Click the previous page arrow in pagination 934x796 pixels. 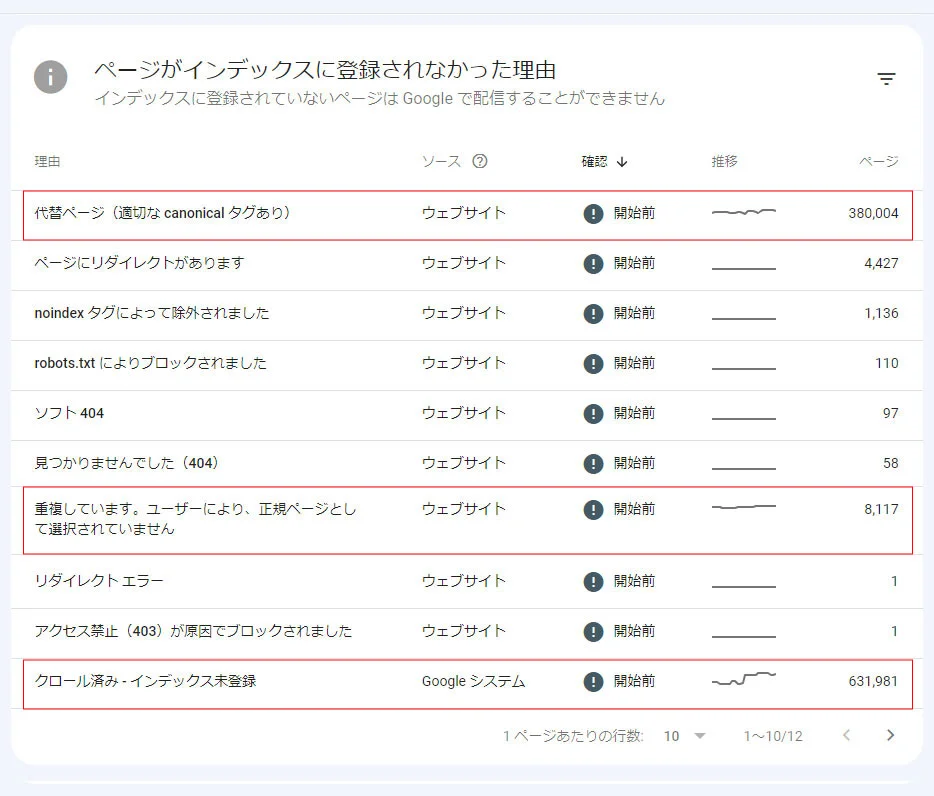coord(849,735)
